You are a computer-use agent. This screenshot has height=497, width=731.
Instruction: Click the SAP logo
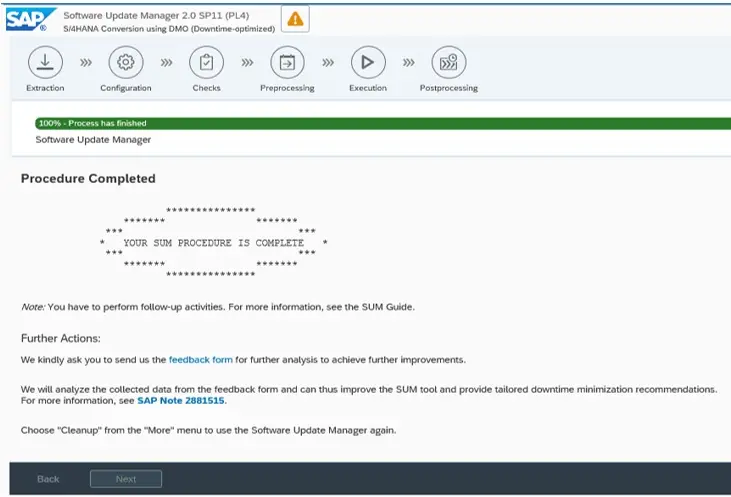30,20
